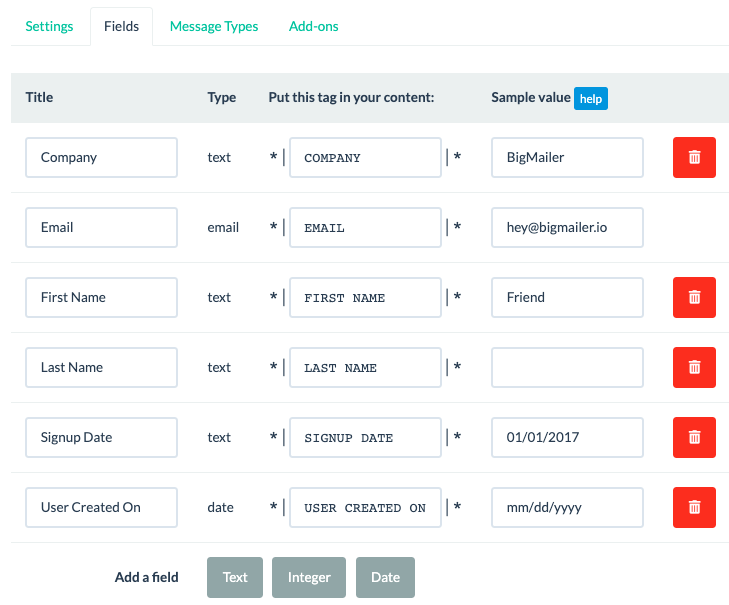Edit the Signup Date title field
The width and height of the screenshot is (729, 605).
pyautogui.click(x=101, y=437)
